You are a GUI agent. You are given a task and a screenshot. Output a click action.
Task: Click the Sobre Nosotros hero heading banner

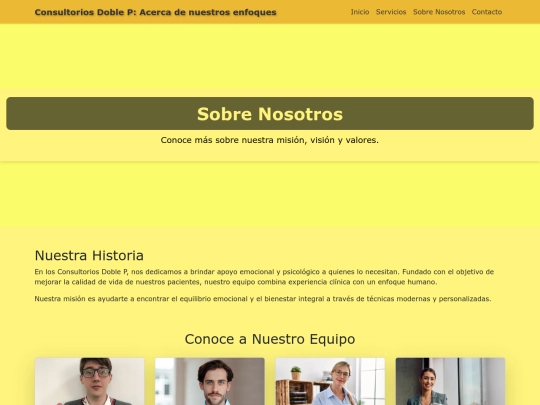click(270, 114)
